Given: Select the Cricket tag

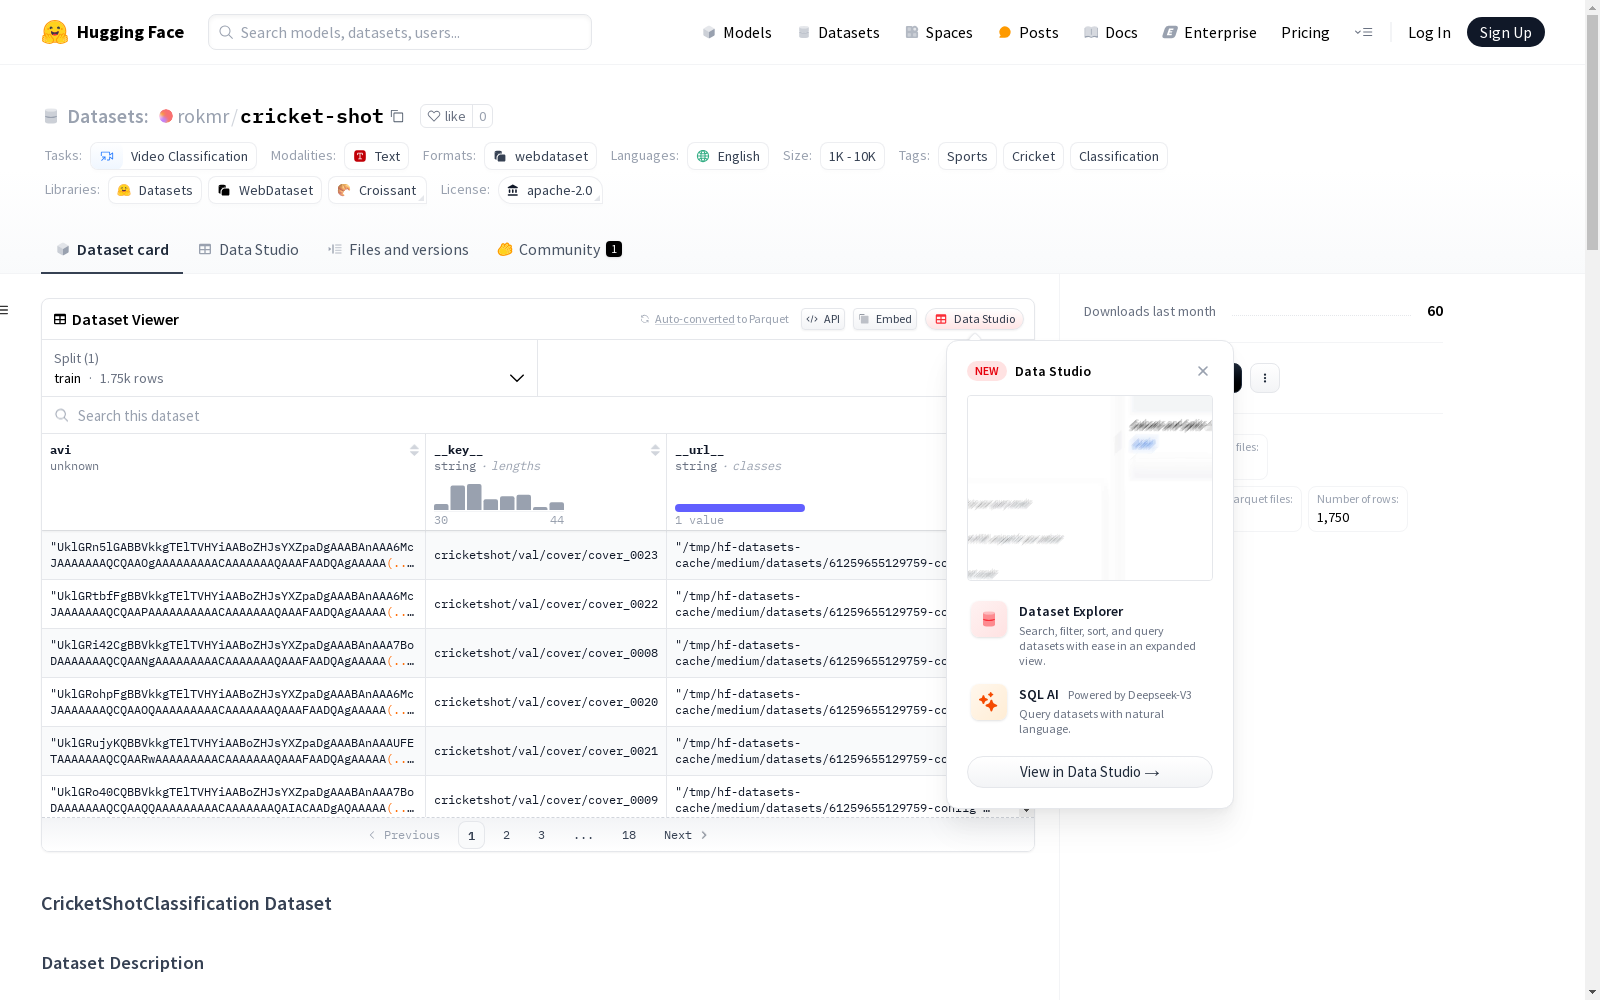Looking at the screenshot, I should tap(1033, 156).
